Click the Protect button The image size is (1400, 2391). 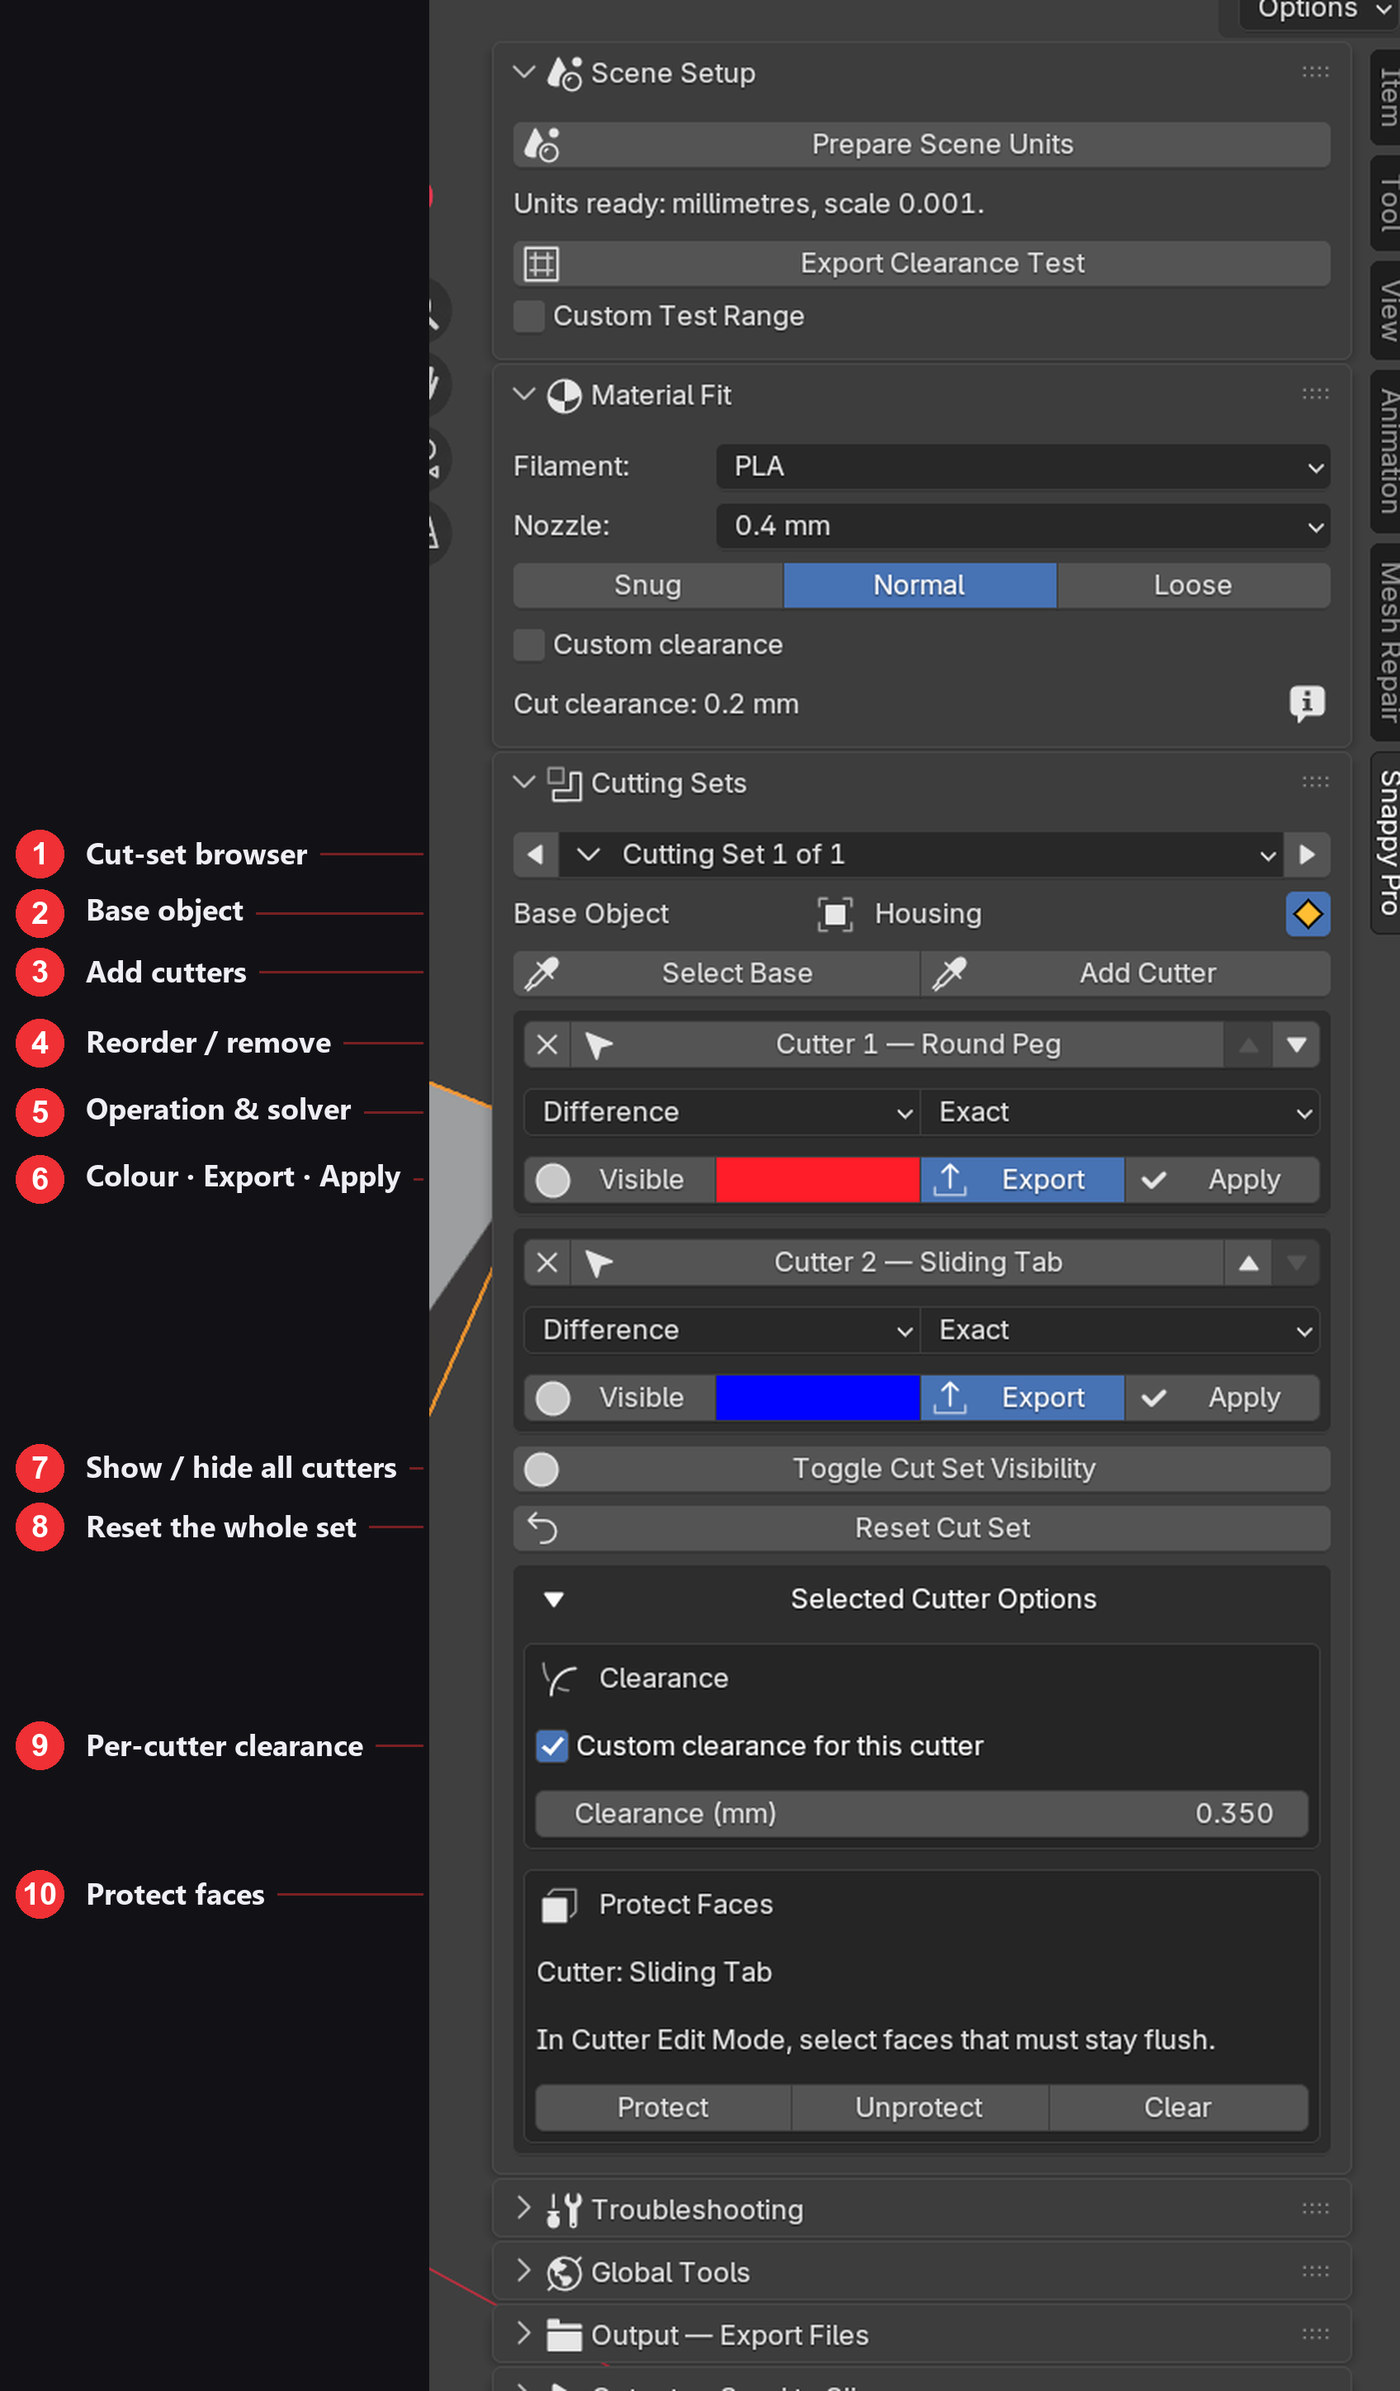pyautogui.click(x=663, y=2108)
